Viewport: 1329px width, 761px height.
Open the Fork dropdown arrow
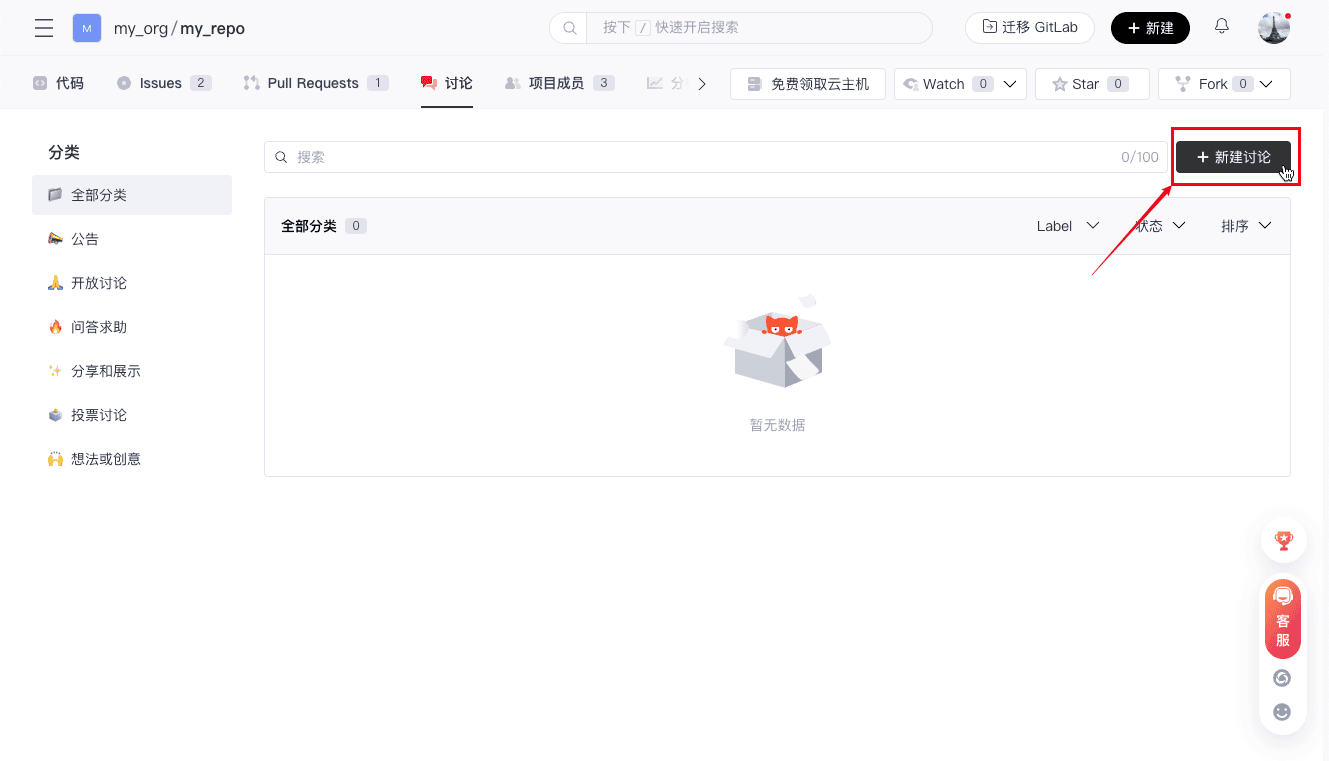1267,84
